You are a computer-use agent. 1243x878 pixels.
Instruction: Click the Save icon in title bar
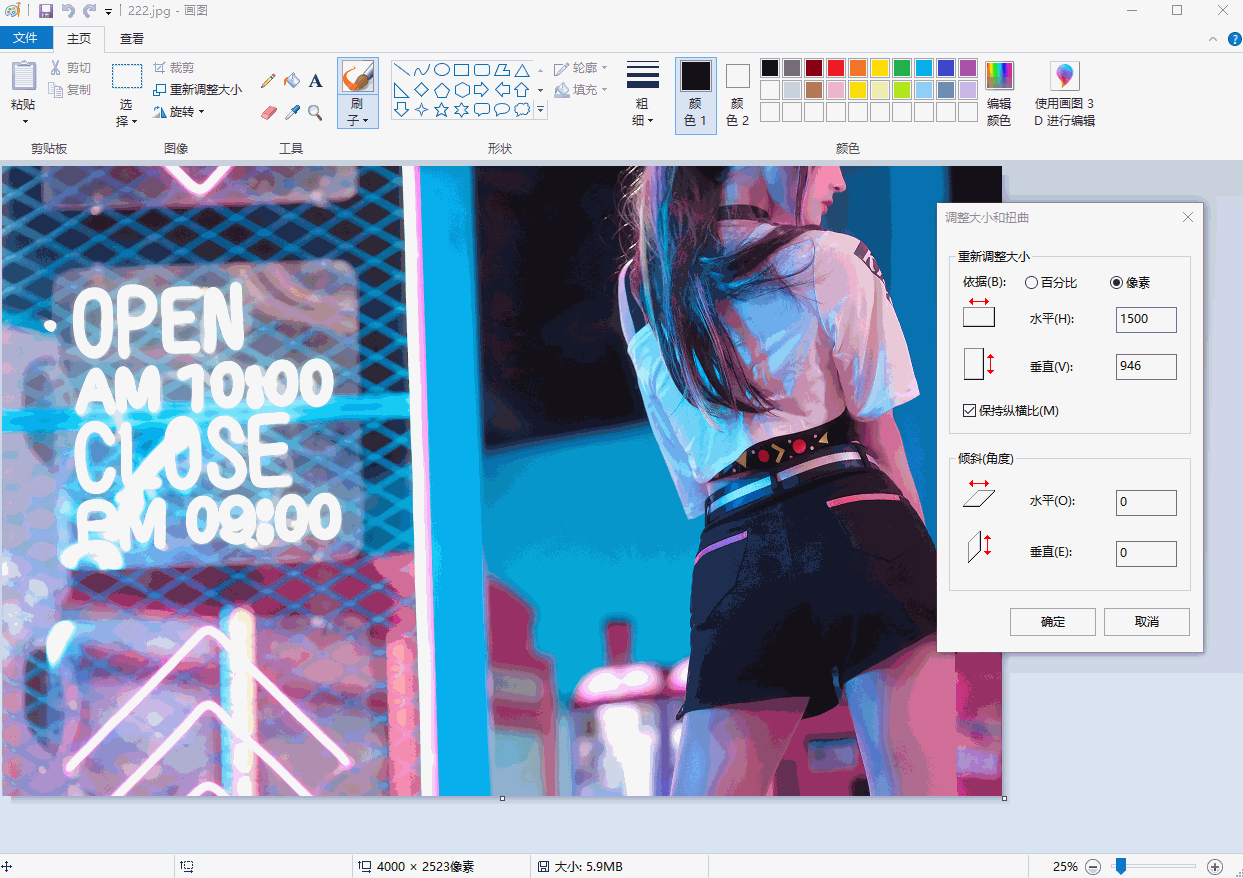46,11
